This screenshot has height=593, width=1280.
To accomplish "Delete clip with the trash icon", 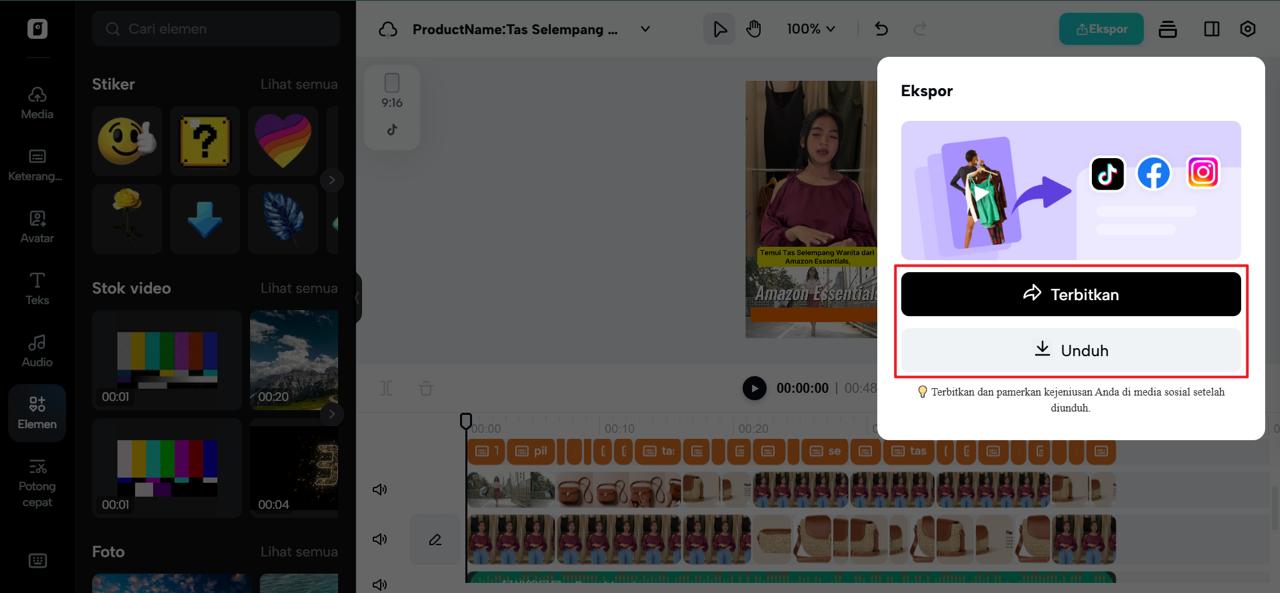I will point(425,388).
